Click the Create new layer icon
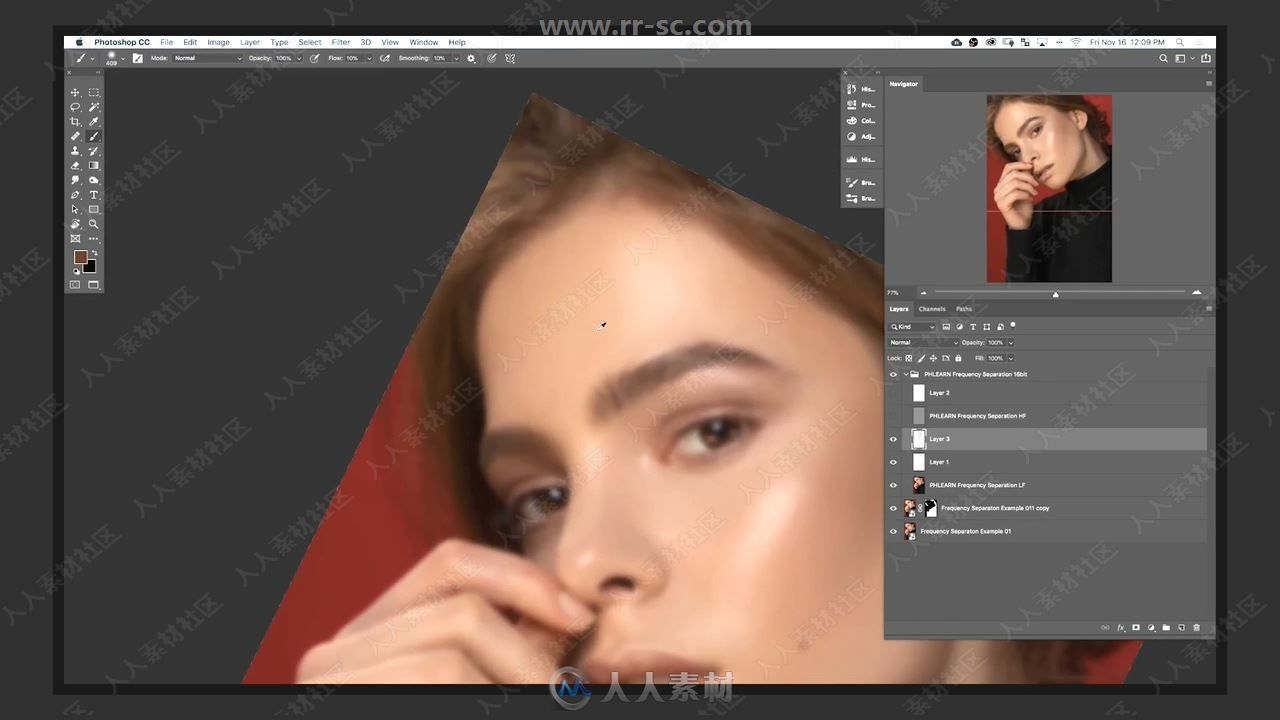Viewport: 1280px width, 720px height. click(1181, 628)
